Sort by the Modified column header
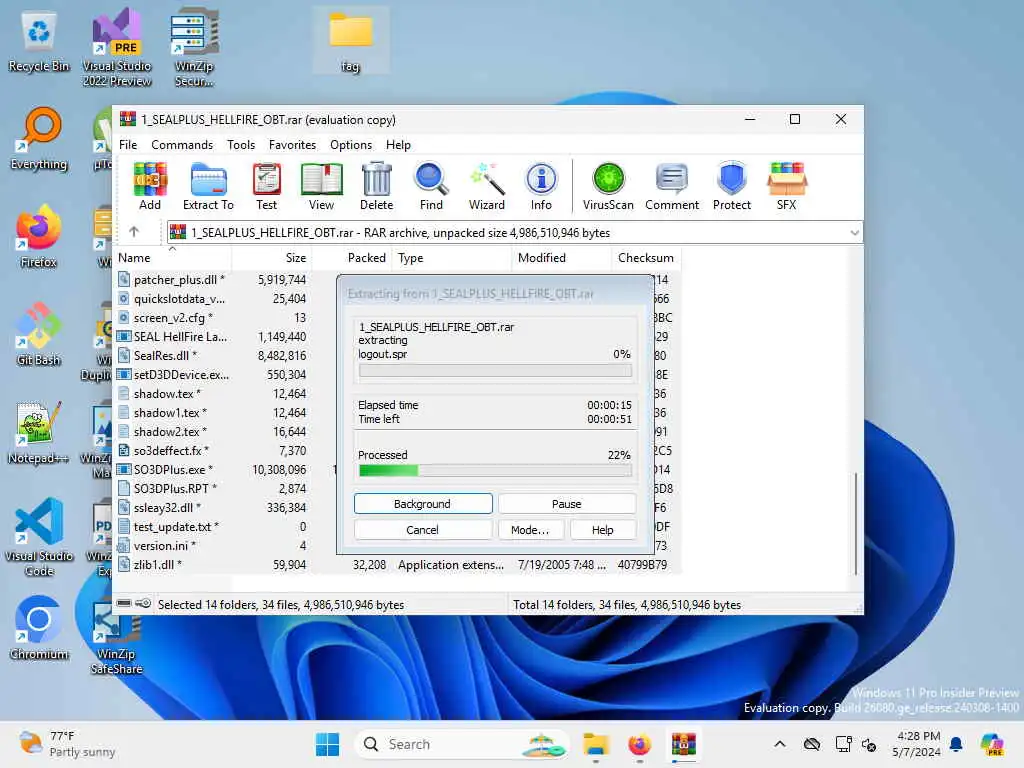The image size is (1024, 768). pyautogui.click(x=562, y=258)
